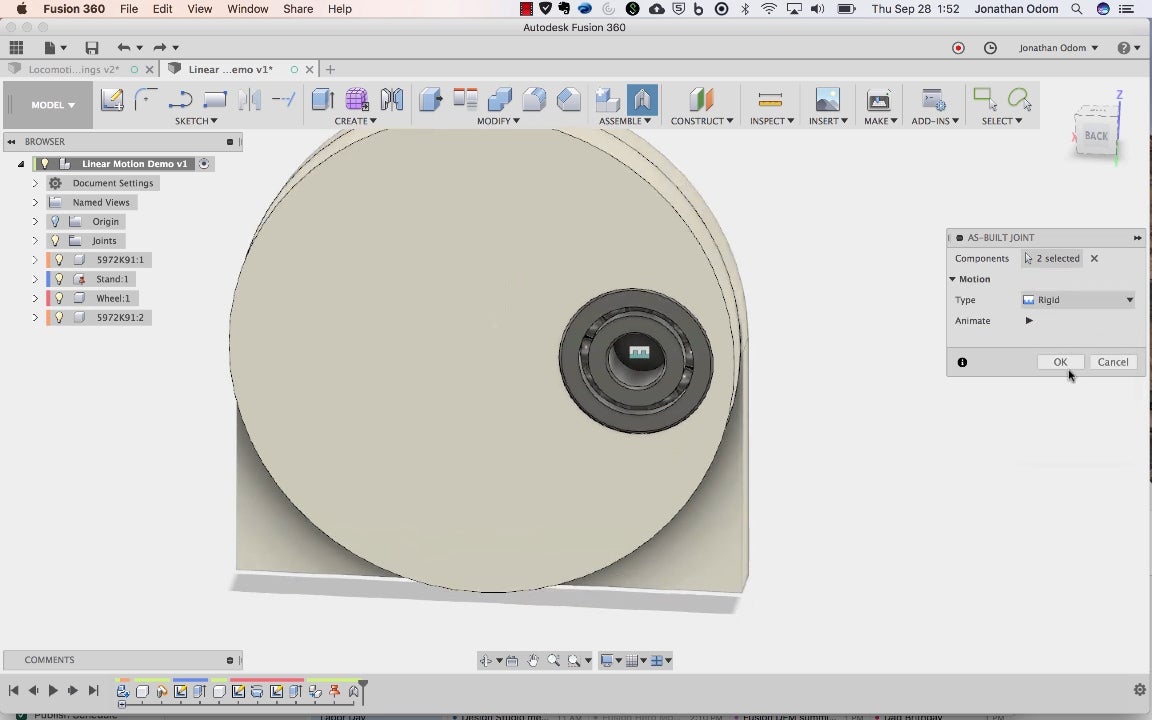1152x720 pixels.
Task: Expand the Named Views node
Action: (x=35, y=202)
